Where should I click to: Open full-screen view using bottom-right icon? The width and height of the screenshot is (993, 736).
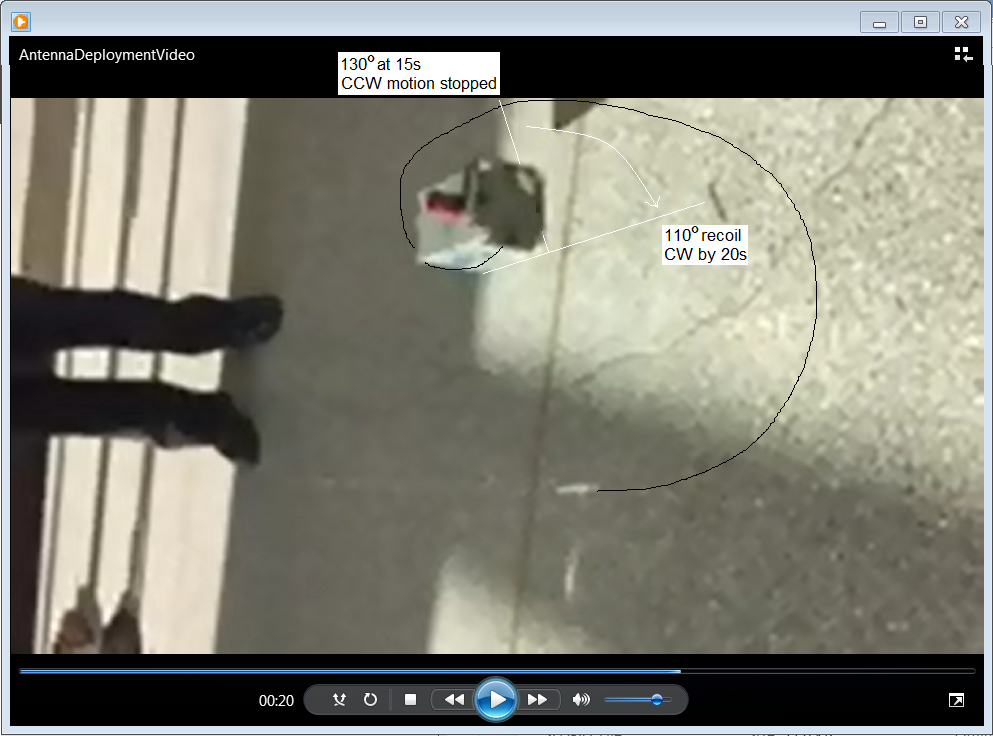tap(956, 701)
